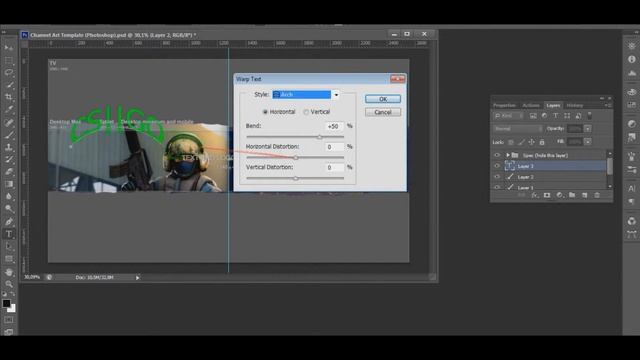Screen dimensions: 640x360
Task: Toggle Lock position icon
Action: (x=531, y=142)
